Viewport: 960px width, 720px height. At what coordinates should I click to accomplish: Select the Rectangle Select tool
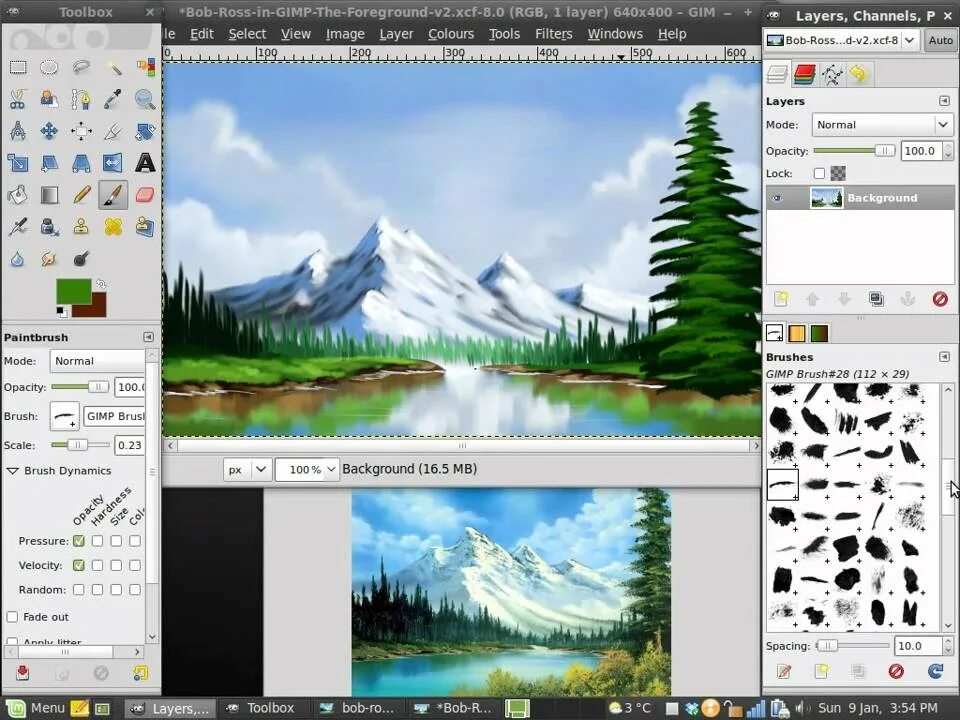click(18, 67)
